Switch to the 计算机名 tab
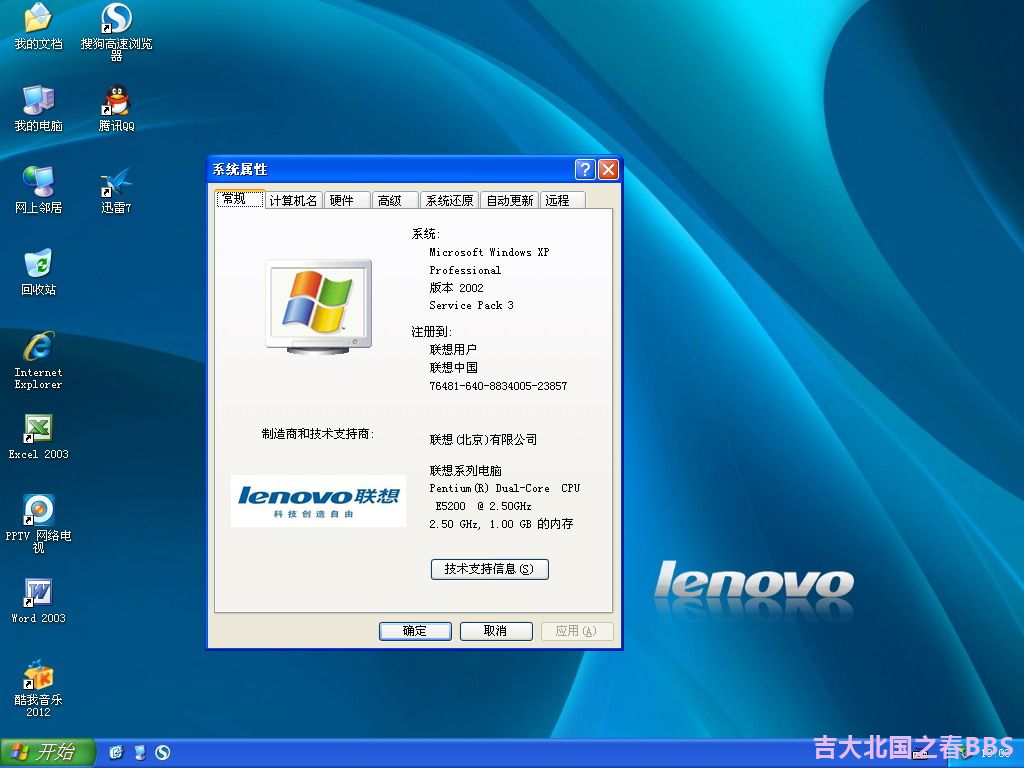 [293, 200]
